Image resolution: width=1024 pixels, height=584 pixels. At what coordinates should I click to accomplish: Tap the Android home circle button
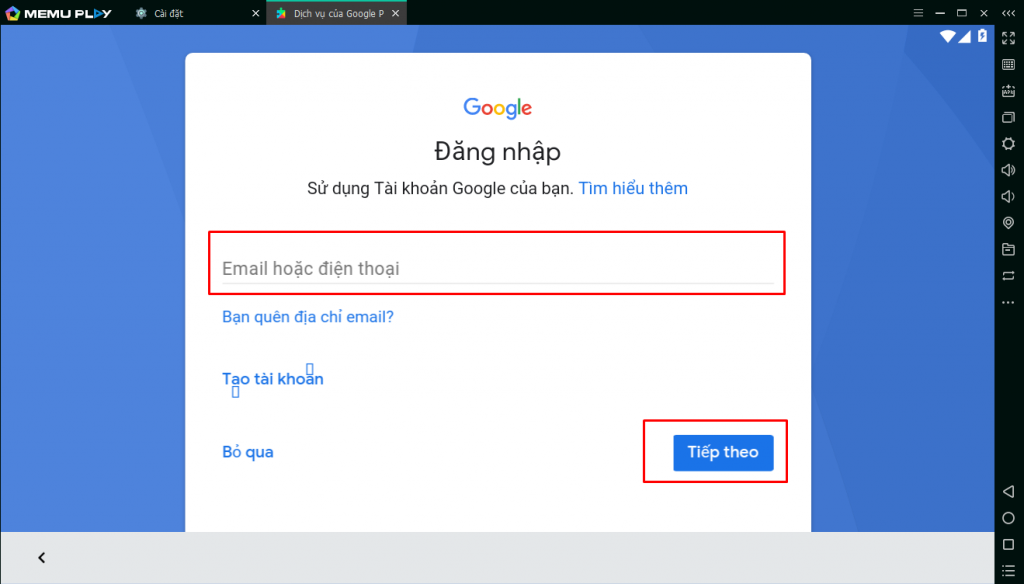pyautogui.click(x=1008, y=518)
